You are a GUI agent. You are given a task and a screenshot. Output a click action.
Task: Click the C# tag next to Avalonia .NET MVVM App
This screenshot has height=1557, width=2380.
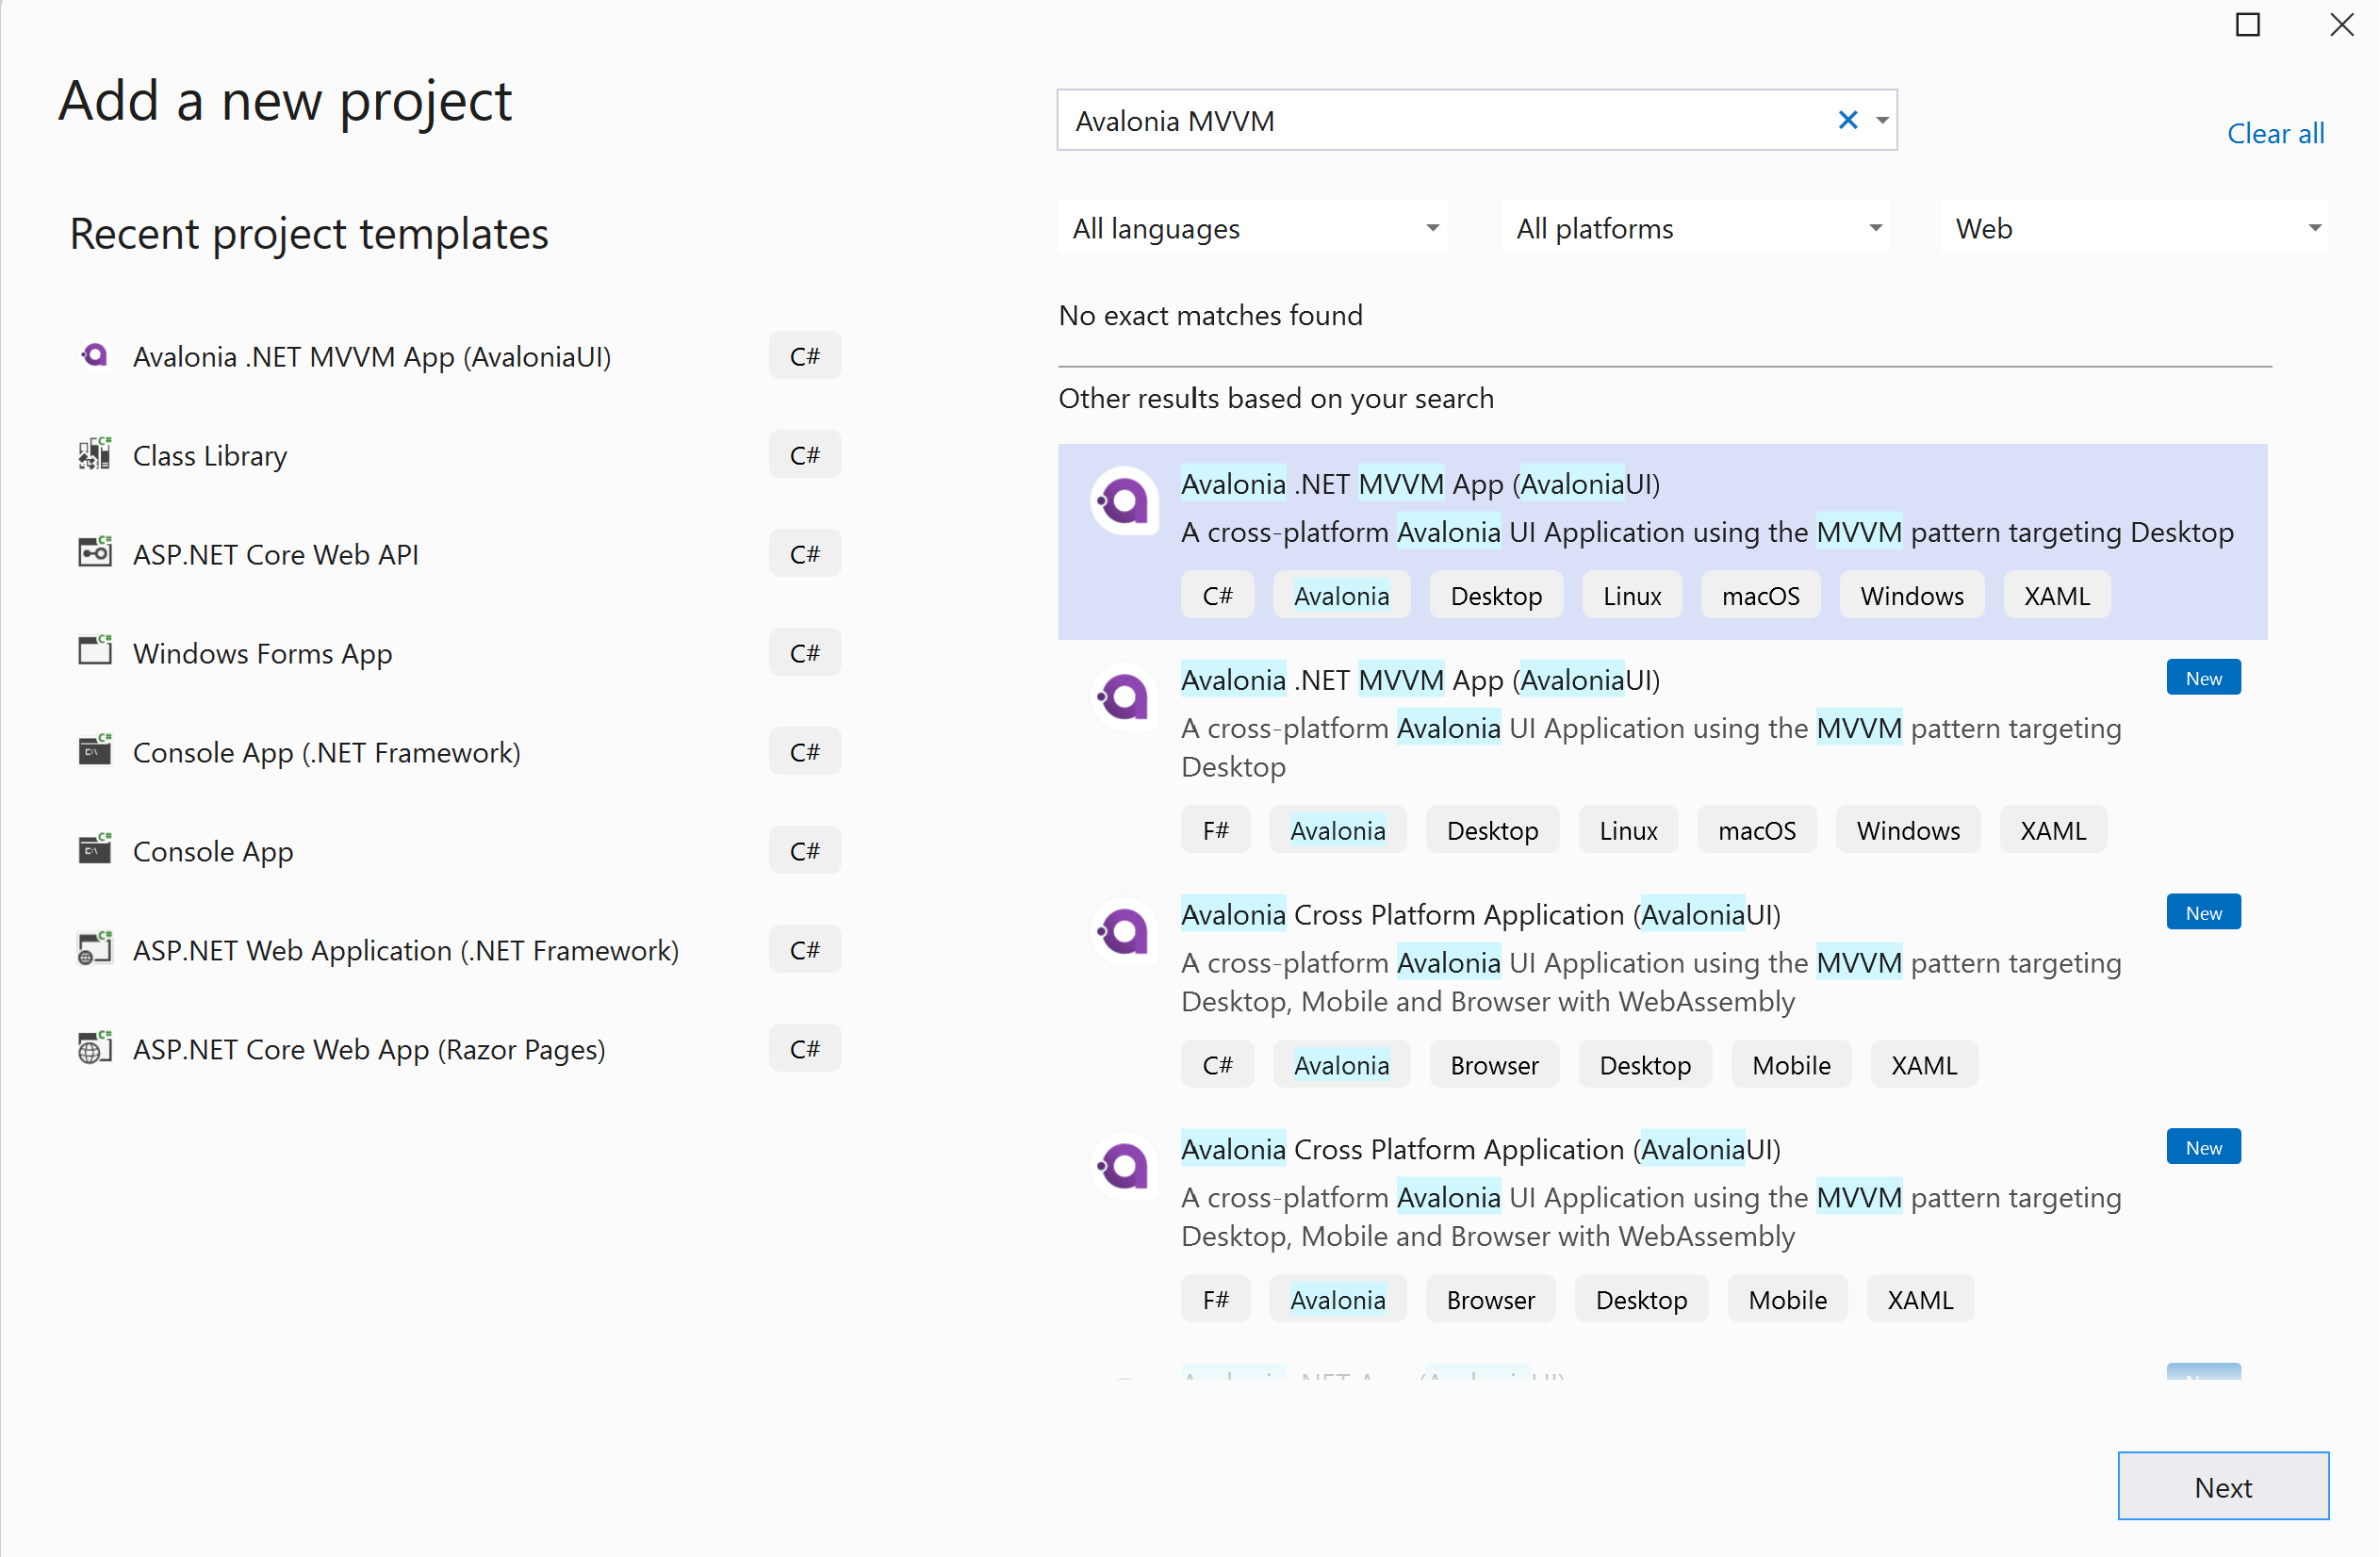pos(805,356)
